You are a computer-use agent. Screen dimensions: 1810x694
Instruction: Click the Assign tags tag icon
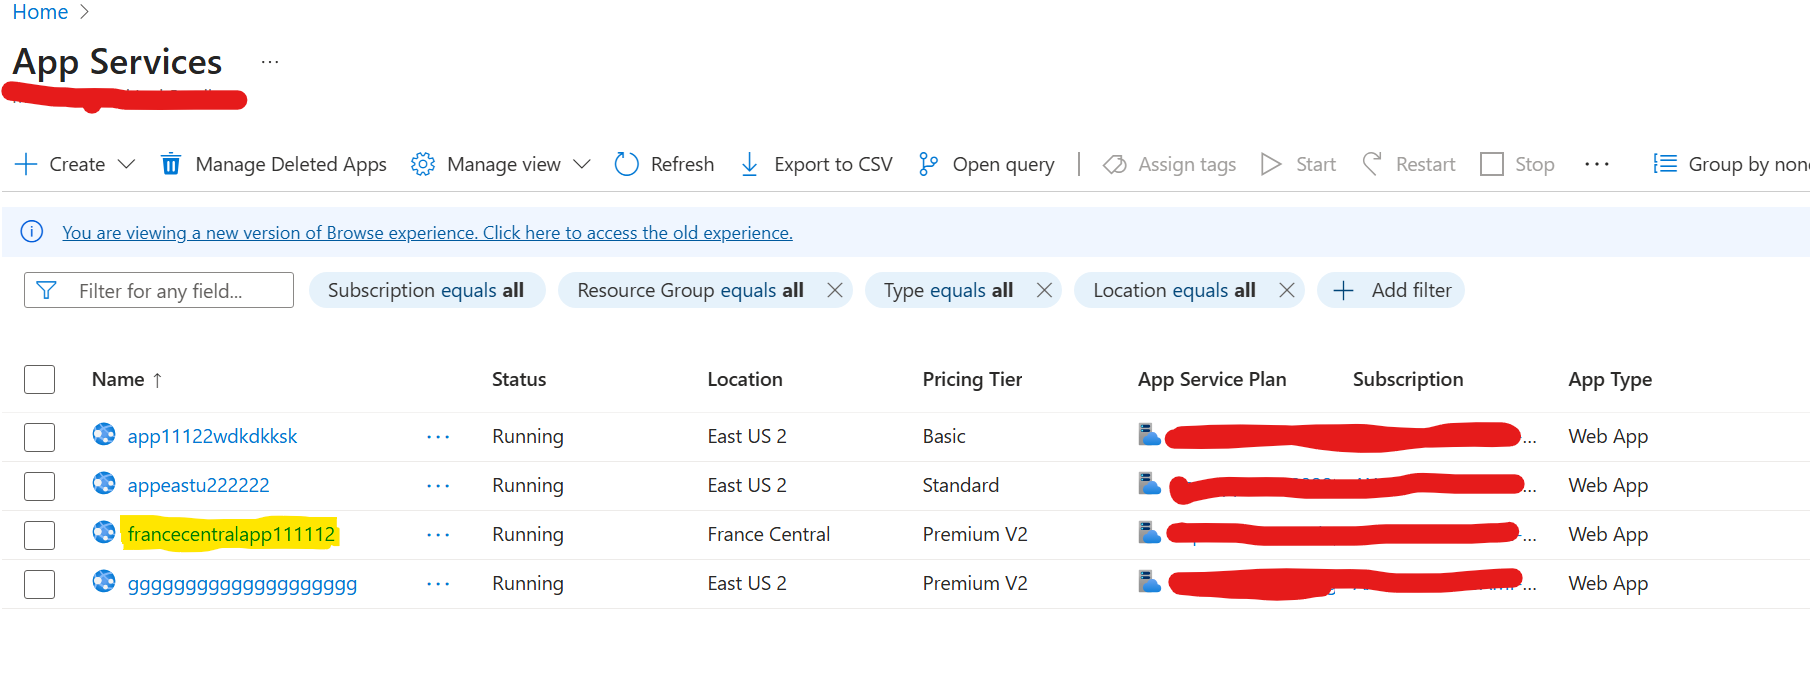[1114, 164]
